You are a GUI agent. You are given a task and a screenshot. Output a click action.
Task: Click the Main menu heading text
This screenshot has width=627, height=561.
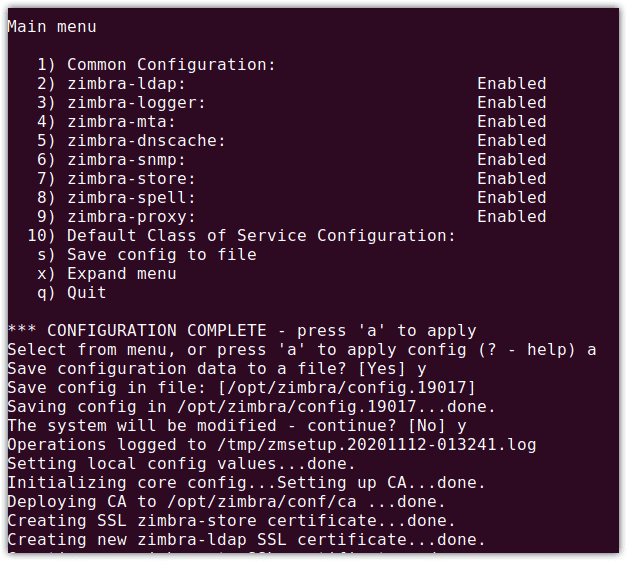coord(52,27)
